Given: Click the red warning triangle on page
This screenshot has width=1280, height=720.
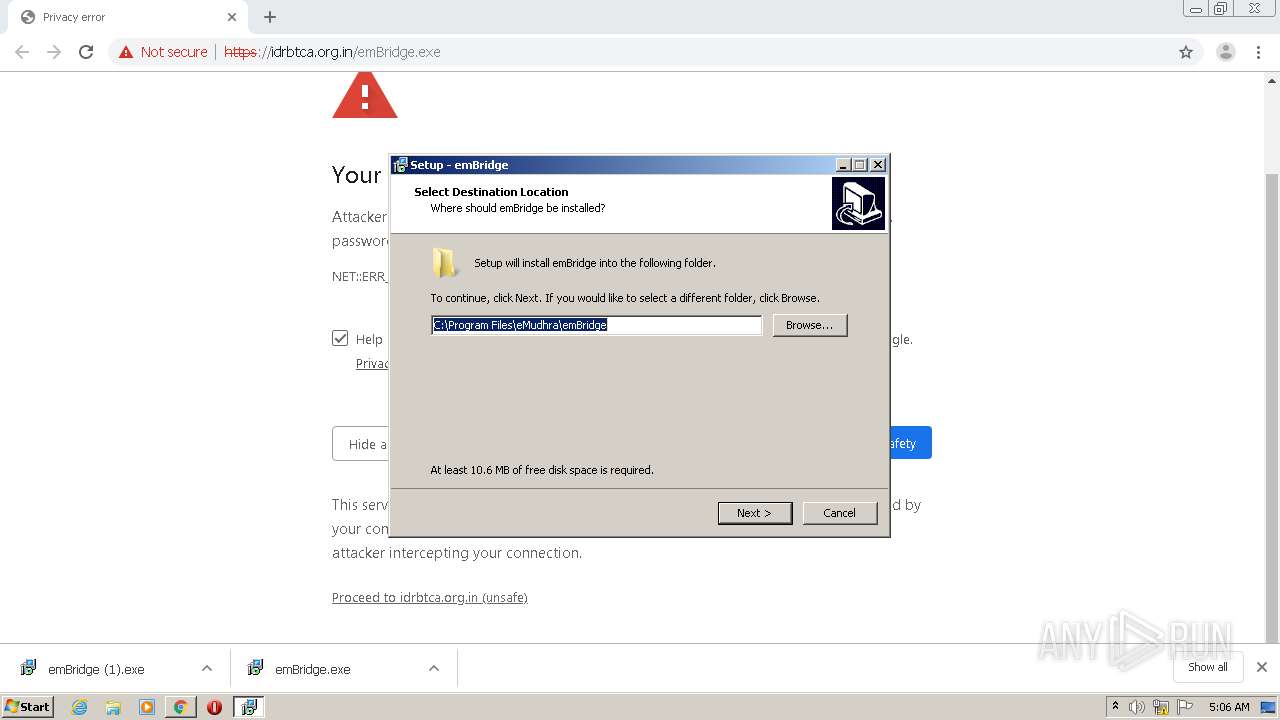Looking at the screenshot, I should tap(365, 96).
